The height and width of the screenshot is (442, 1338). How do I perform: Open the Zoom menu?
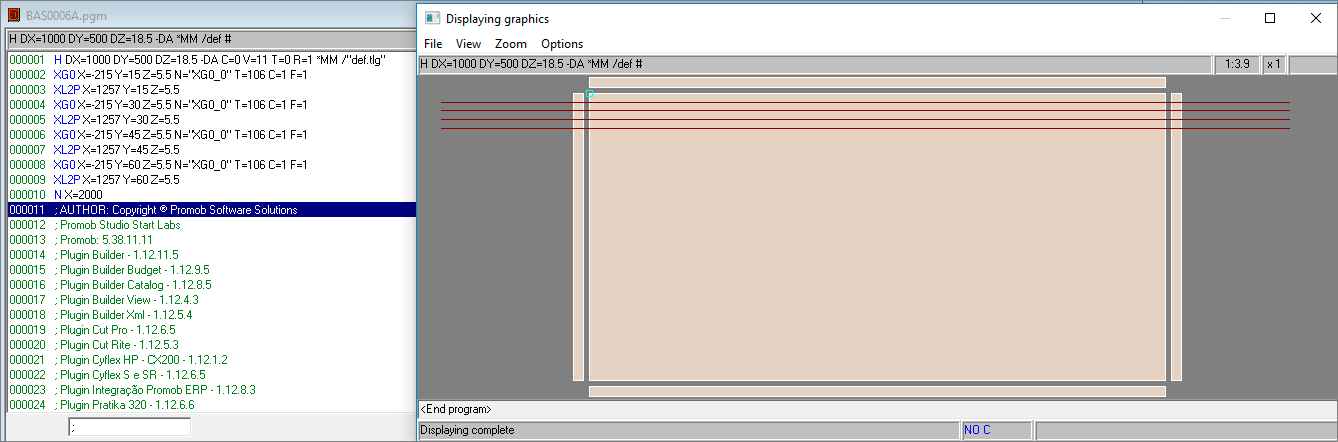coord(510,44)
